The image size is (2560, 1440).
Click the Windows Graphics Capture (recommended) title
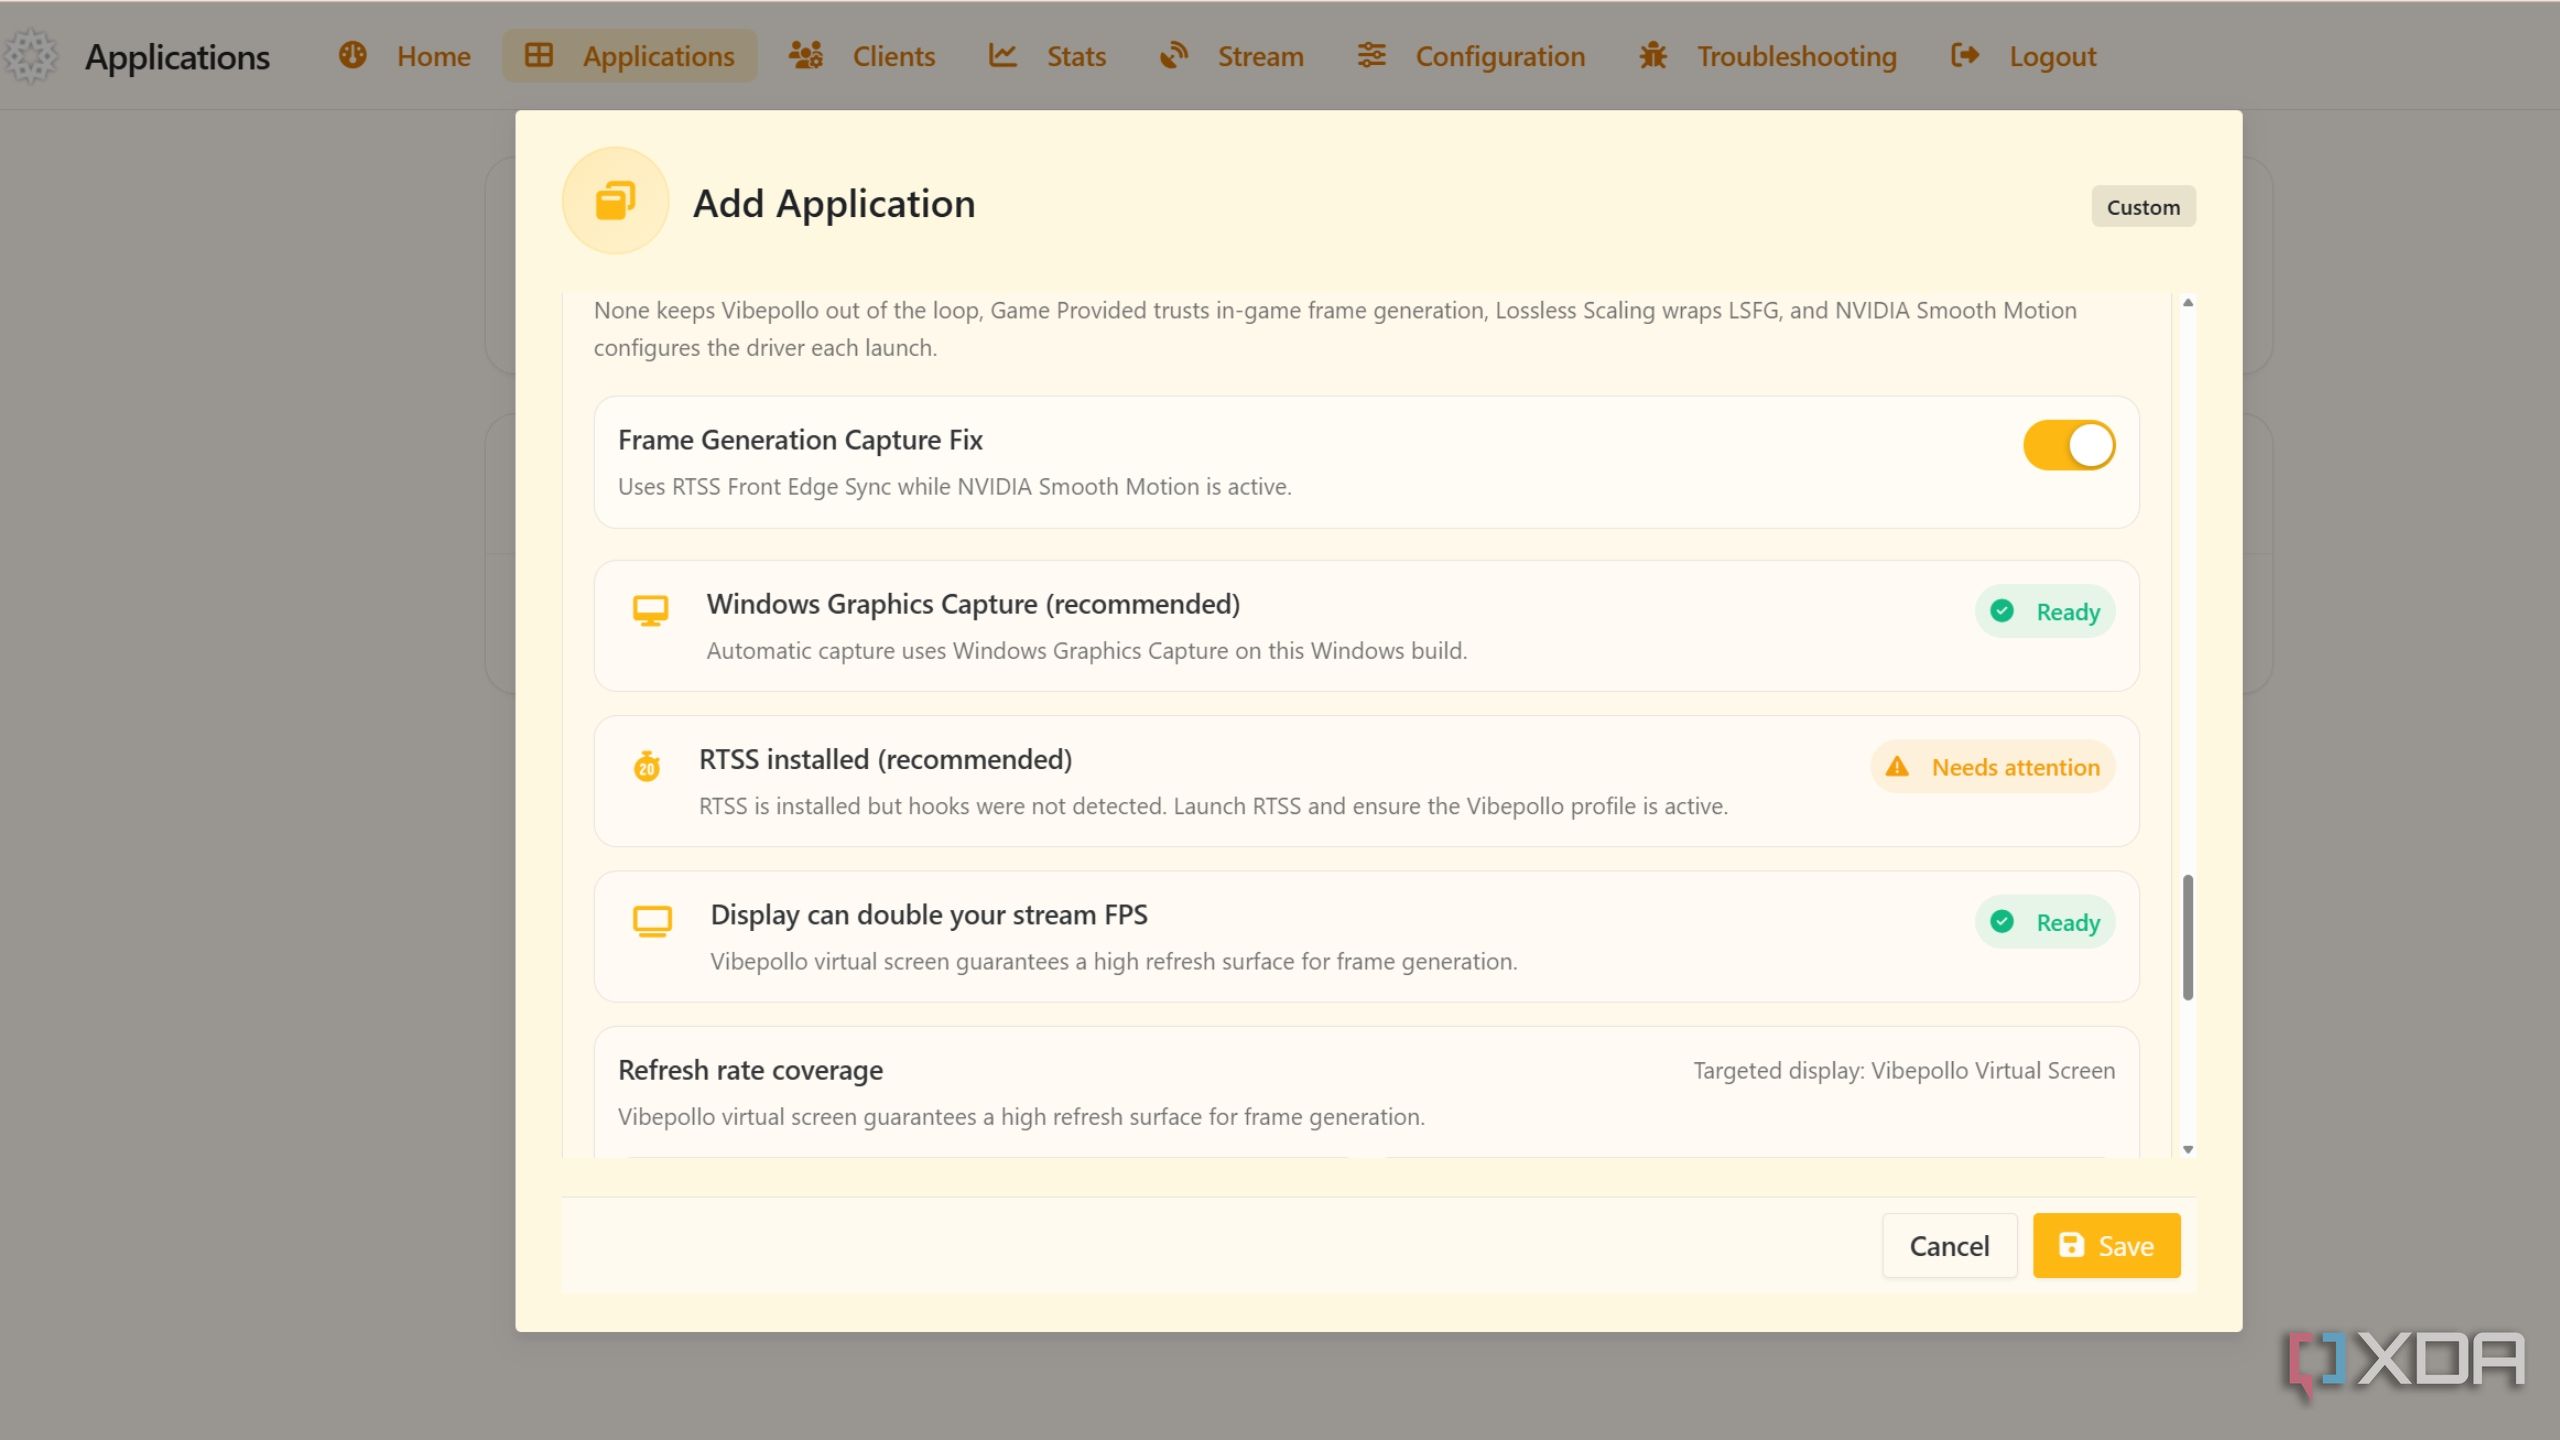tap(973, 604)
